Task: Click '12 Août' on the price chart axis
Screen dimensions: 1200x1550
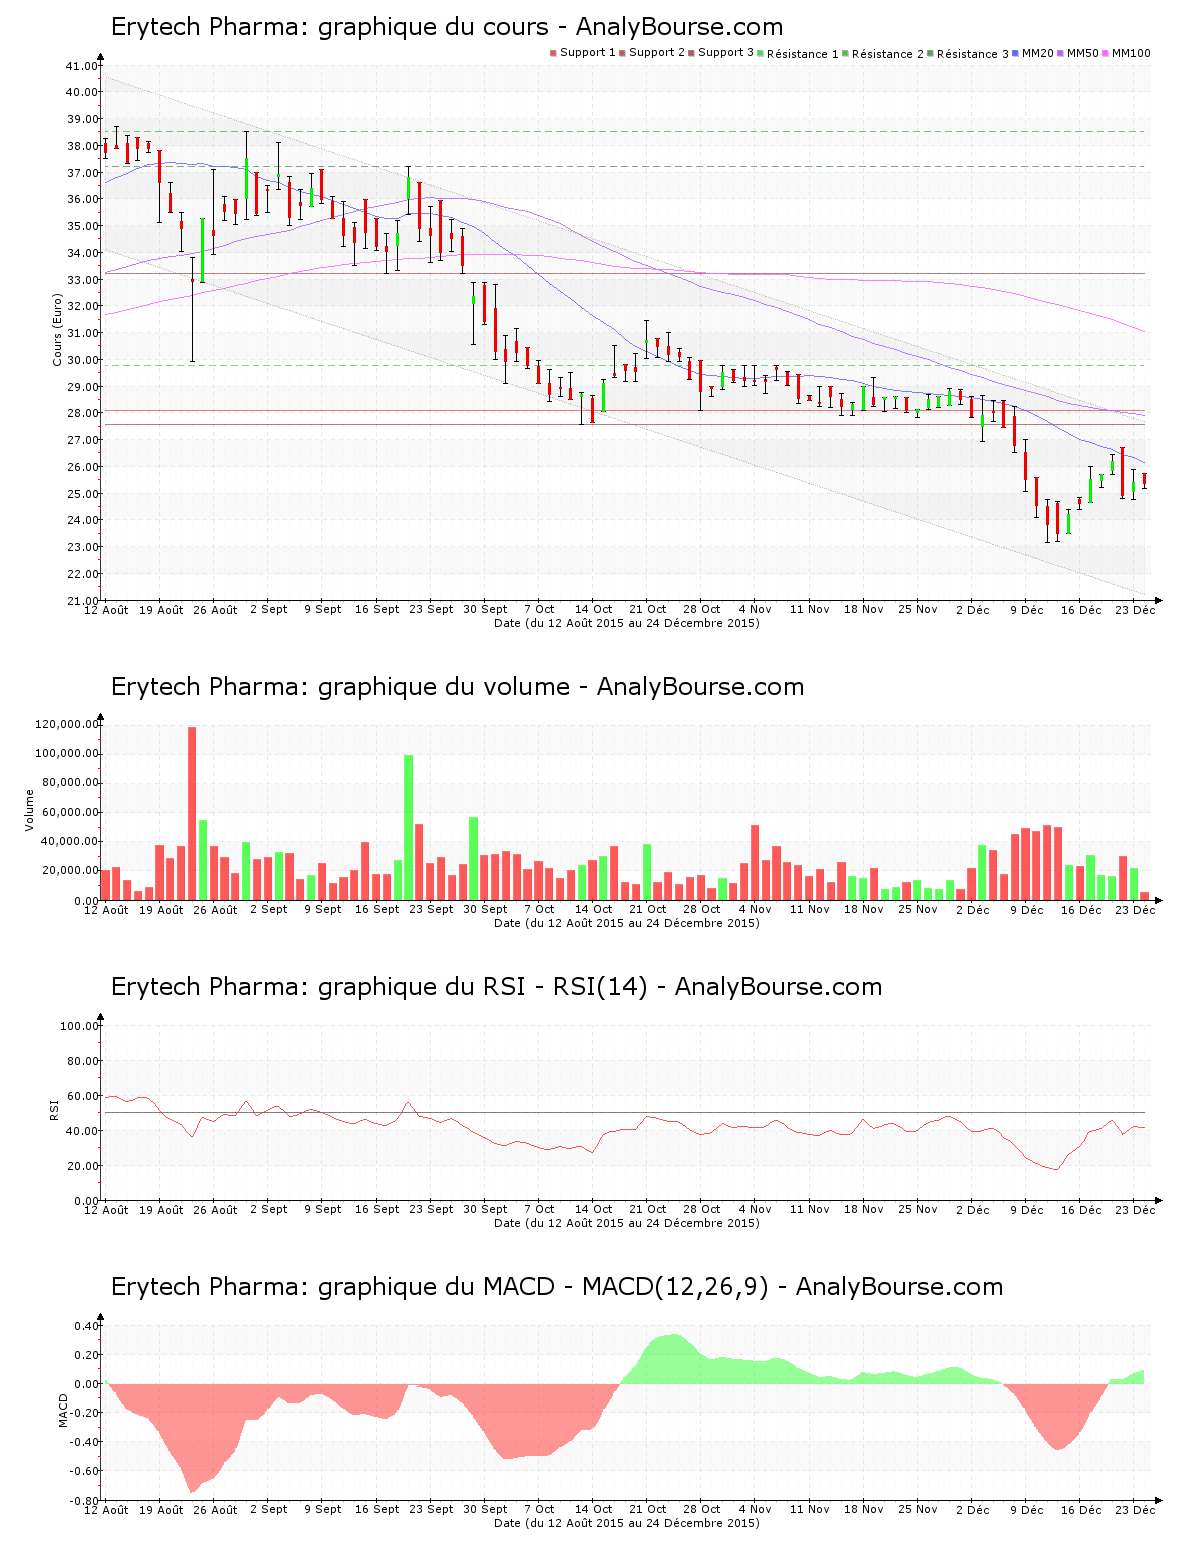Action: [x=106, y=610]
